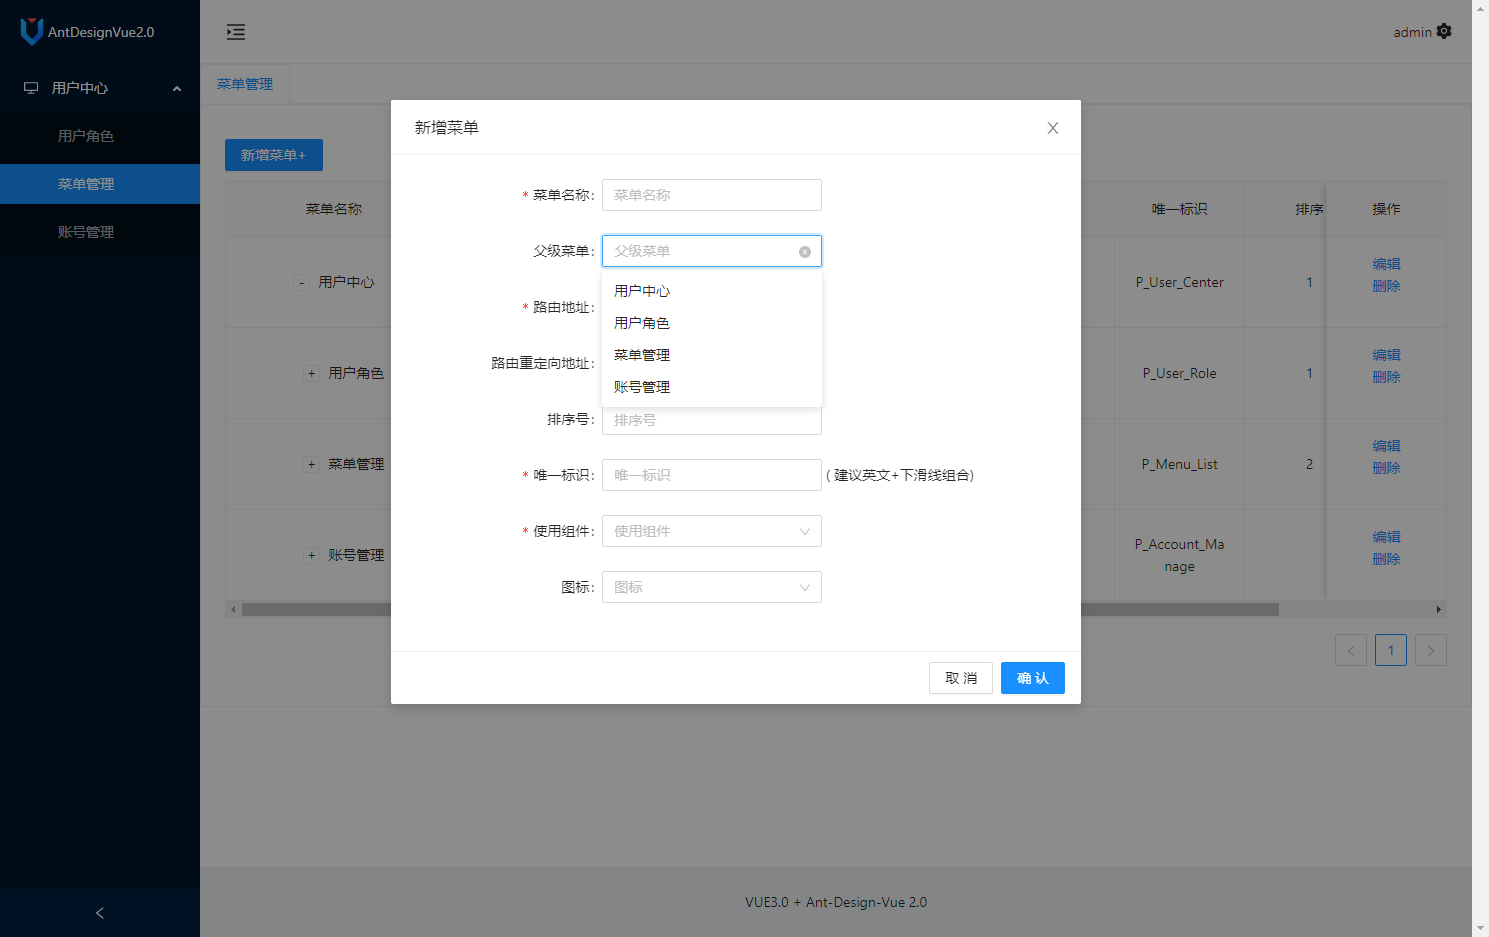Viewport: 1489px width, 937px height.
Task: Select 用户中心 in parent menu list
Action: click(x=712, y=291)
